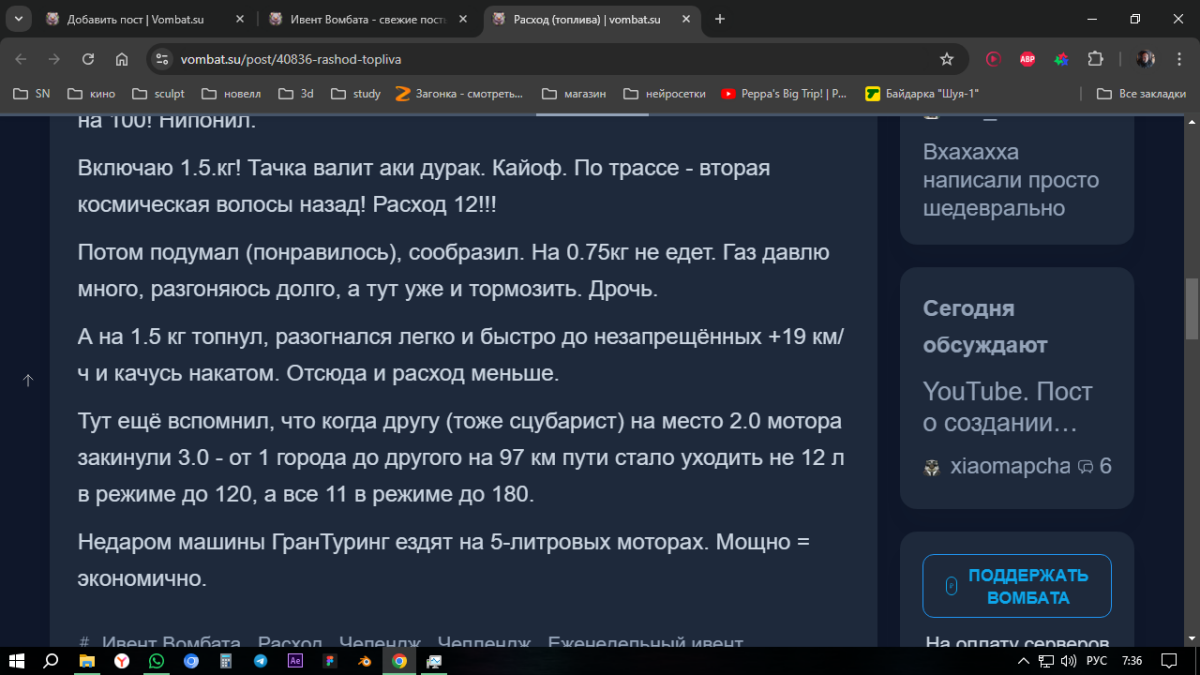Open the colorful stars extension icon
Image resolution: width=1200 pixels, height=675 pixels.
pyautogui.click(x=1061, y=59)
